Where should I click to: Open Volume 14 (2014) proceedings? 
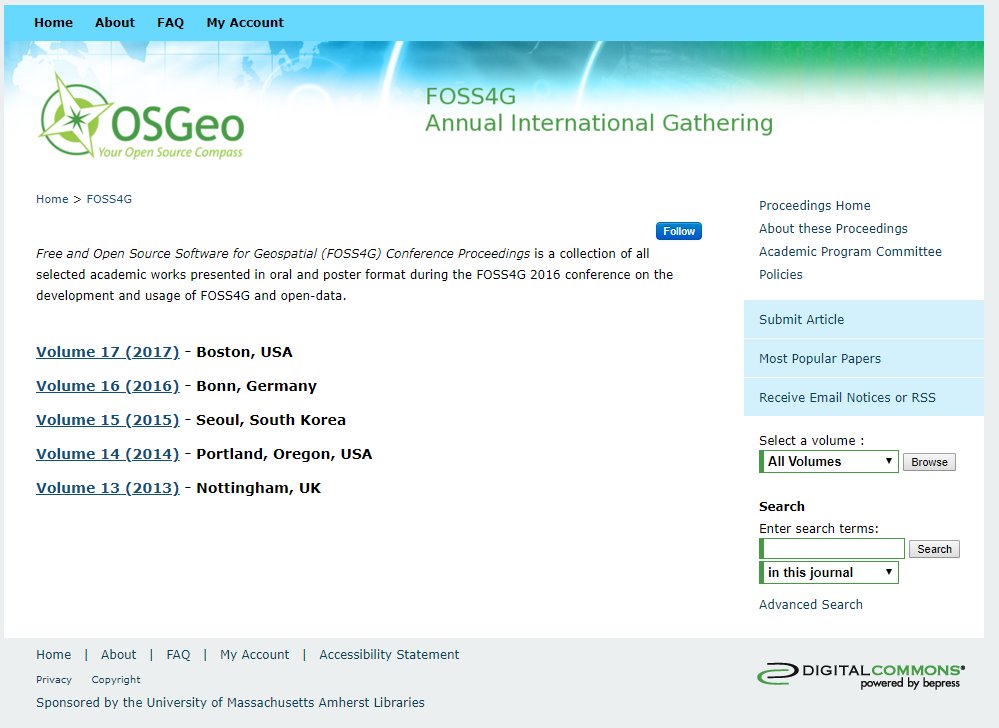(x=108, y=454)
